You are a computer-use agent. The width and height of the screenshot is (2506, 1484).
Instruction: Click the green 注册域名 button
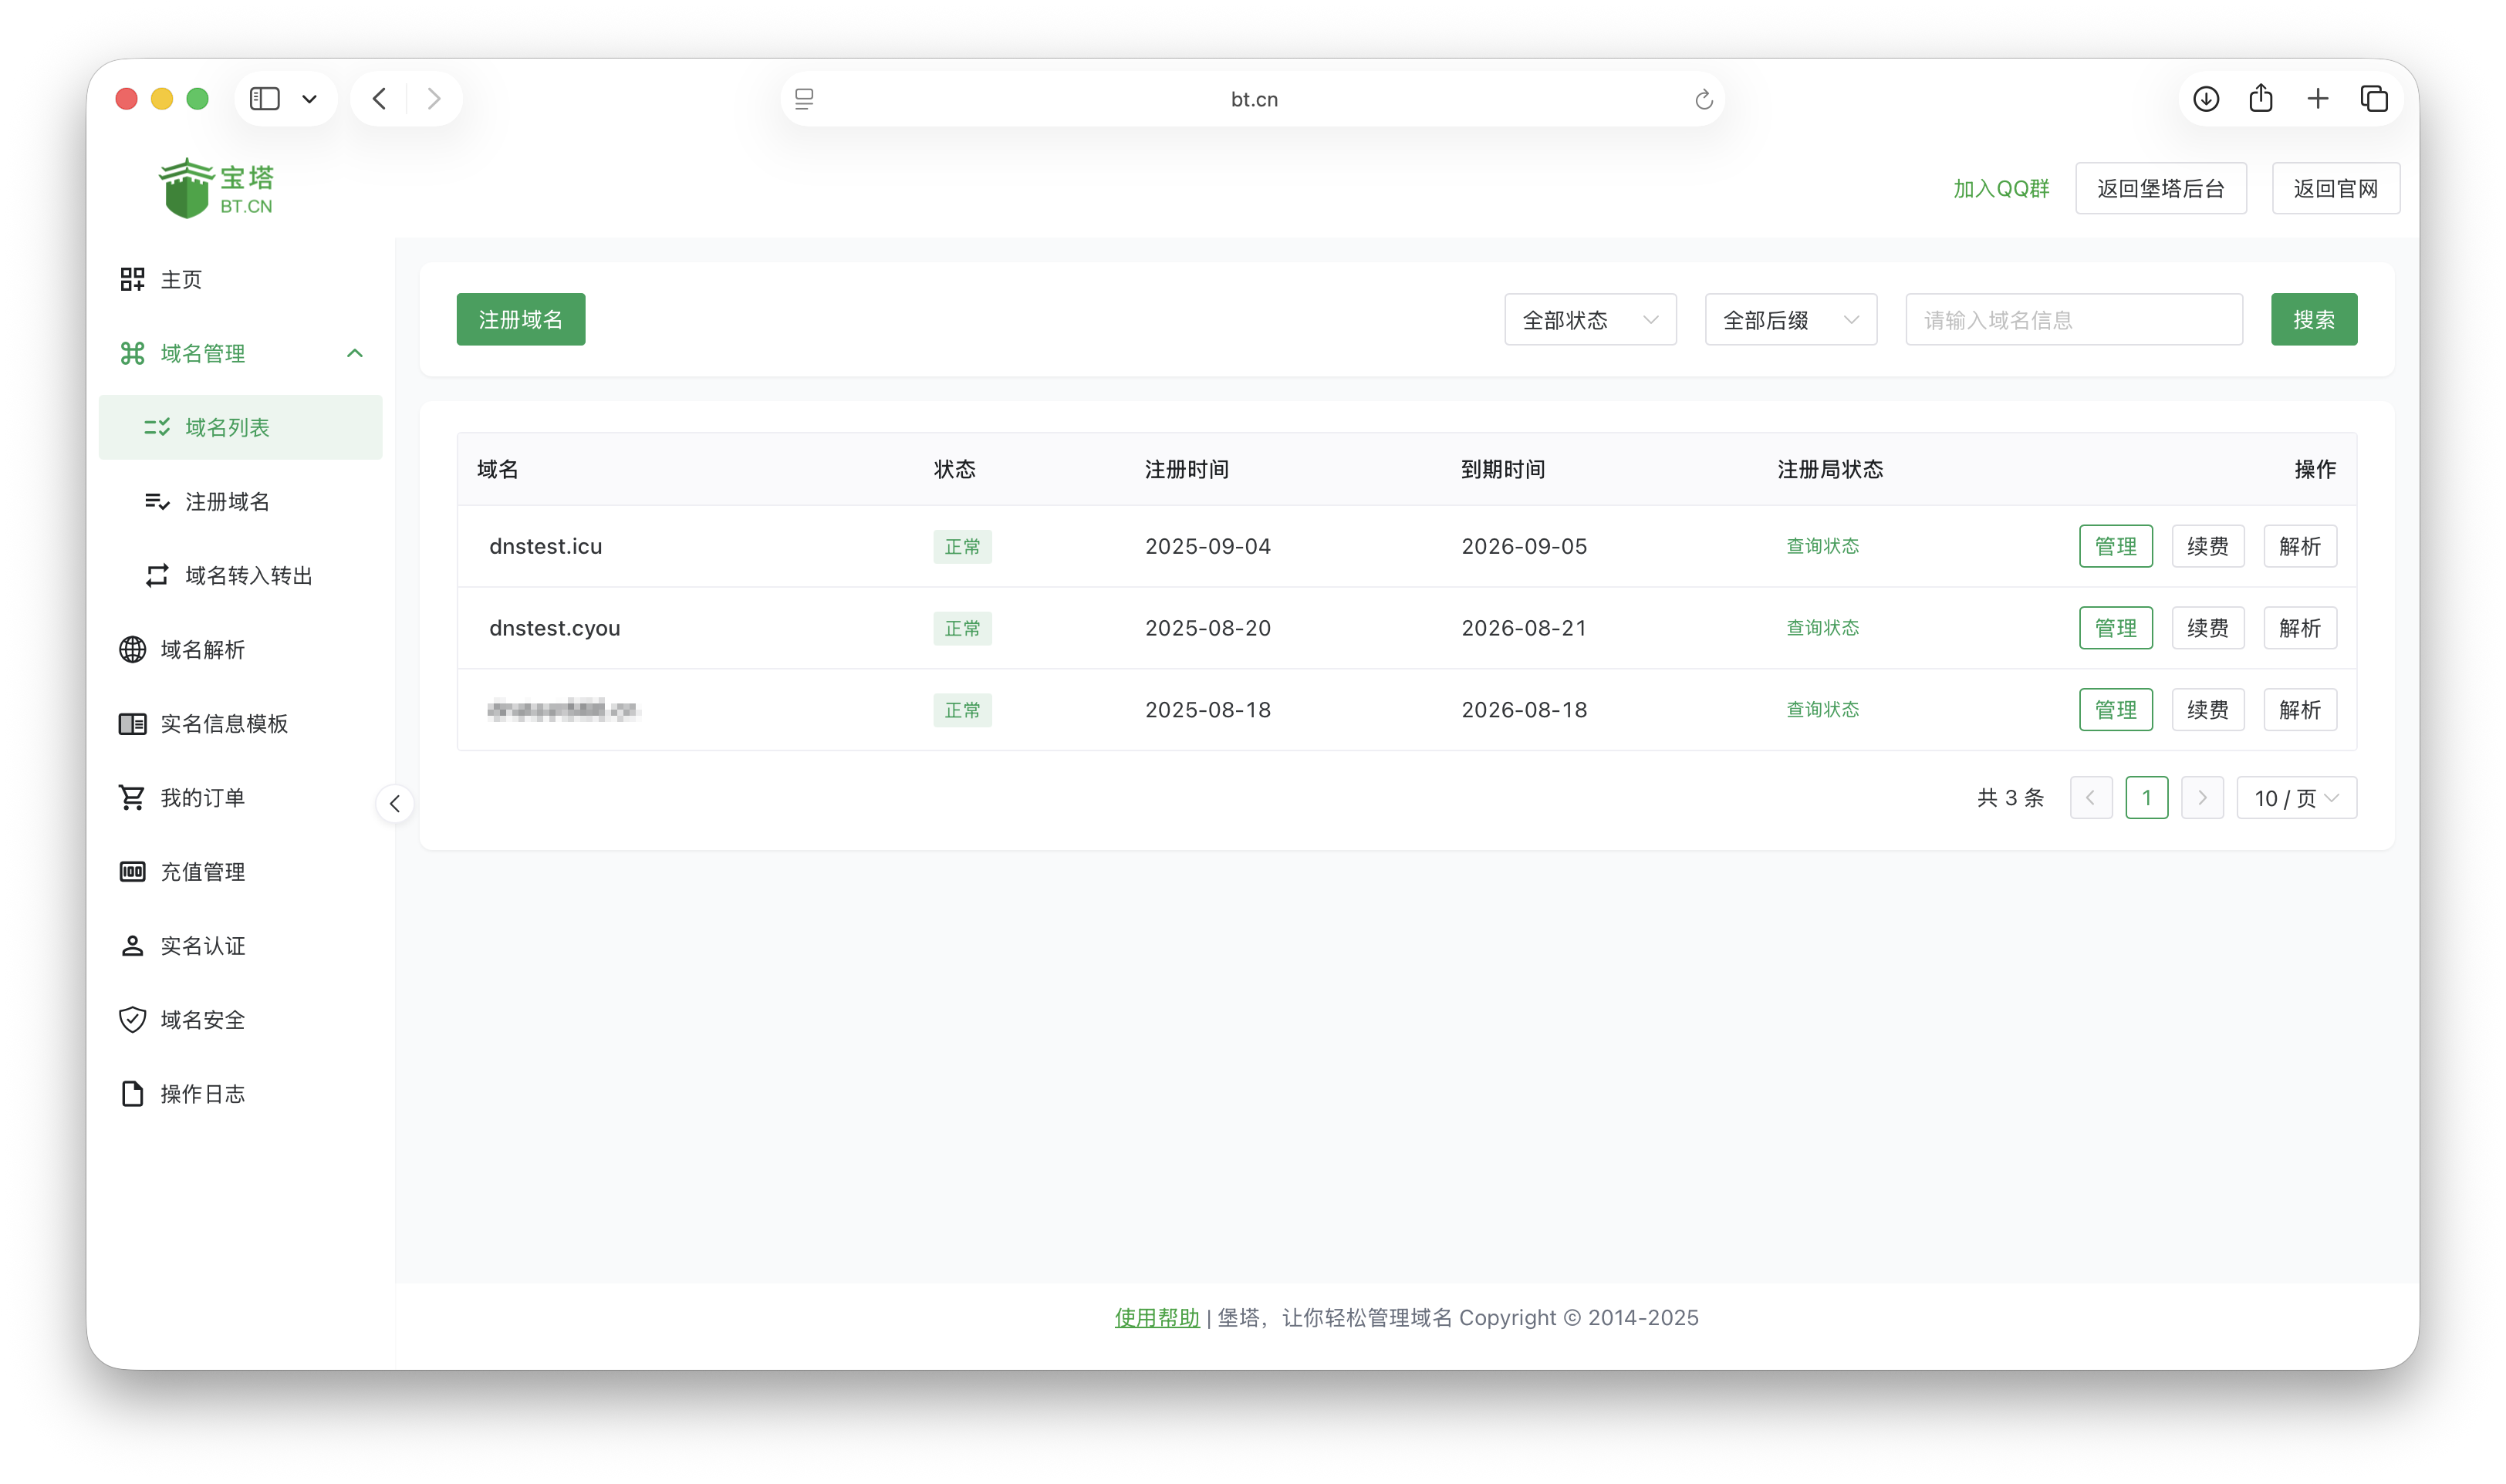point(520,320)
